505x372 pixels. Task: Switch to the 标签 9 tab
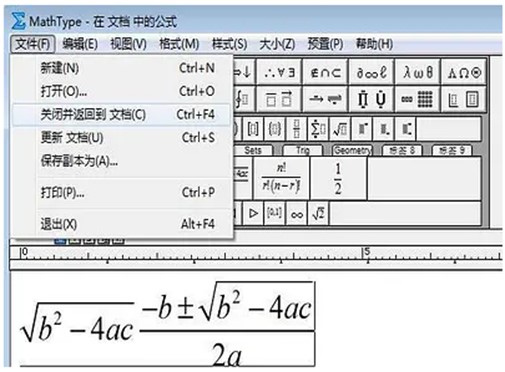point(452,150)
